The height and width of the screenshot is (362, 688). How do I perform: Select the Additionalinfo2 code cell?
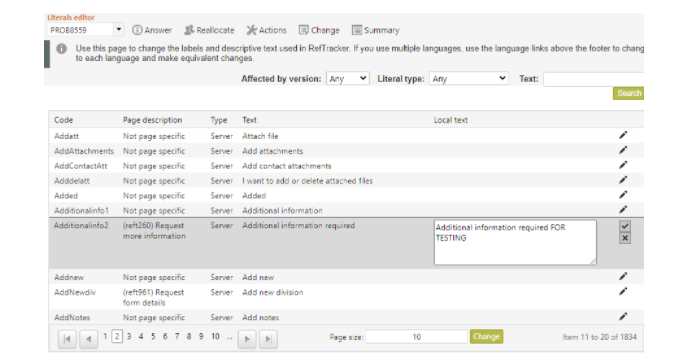[x=81, y=226]
